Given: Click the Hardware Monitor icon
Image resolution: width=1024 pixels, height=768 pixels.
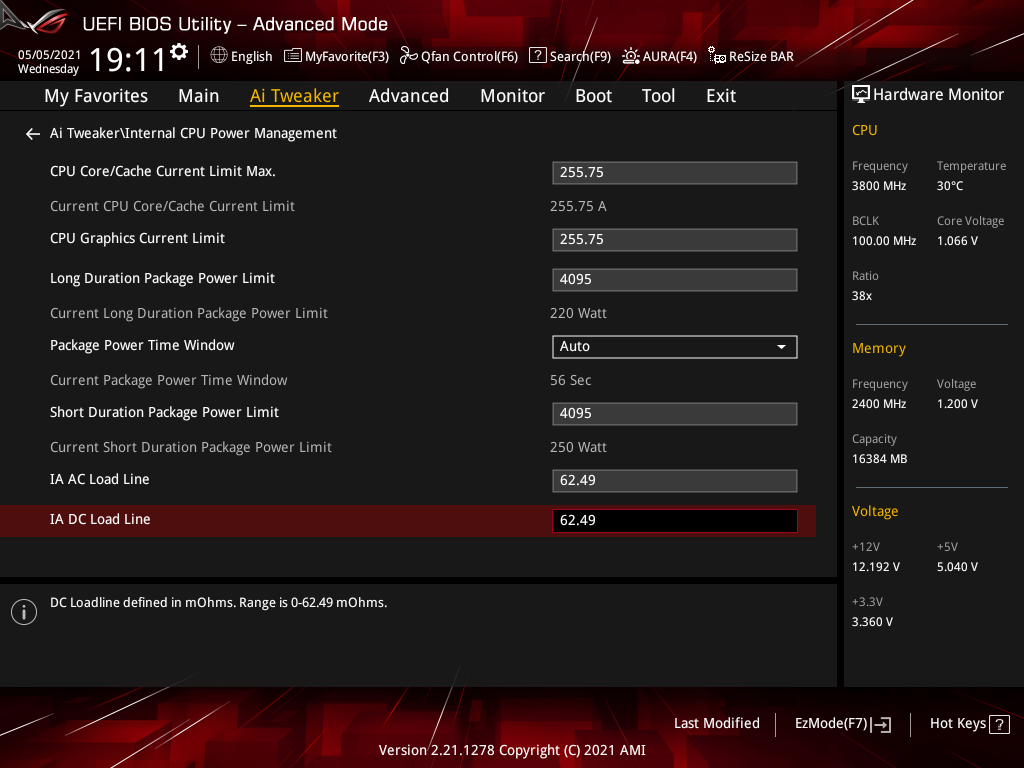Looking at the screenshot, I should (x=861, y=95).
